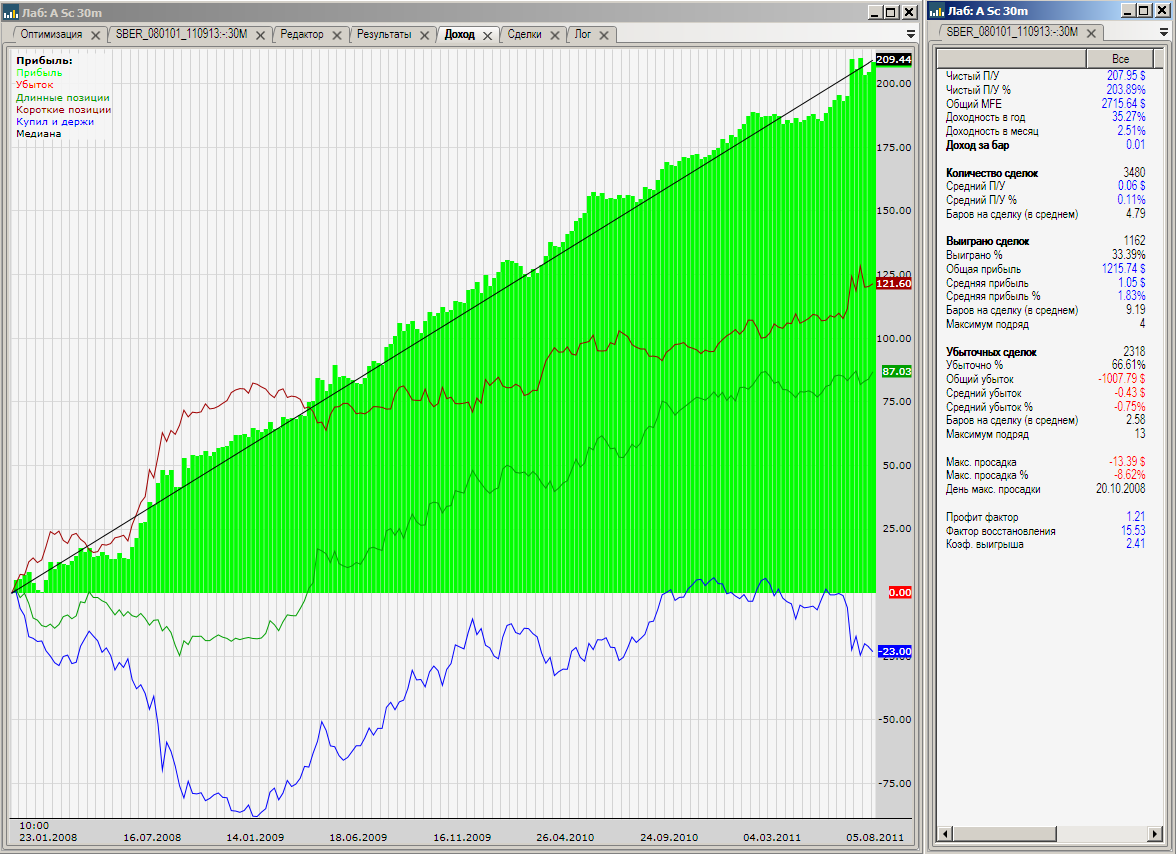
Task: Click the Купил и держи legend entry
Action: pos(55,121)
